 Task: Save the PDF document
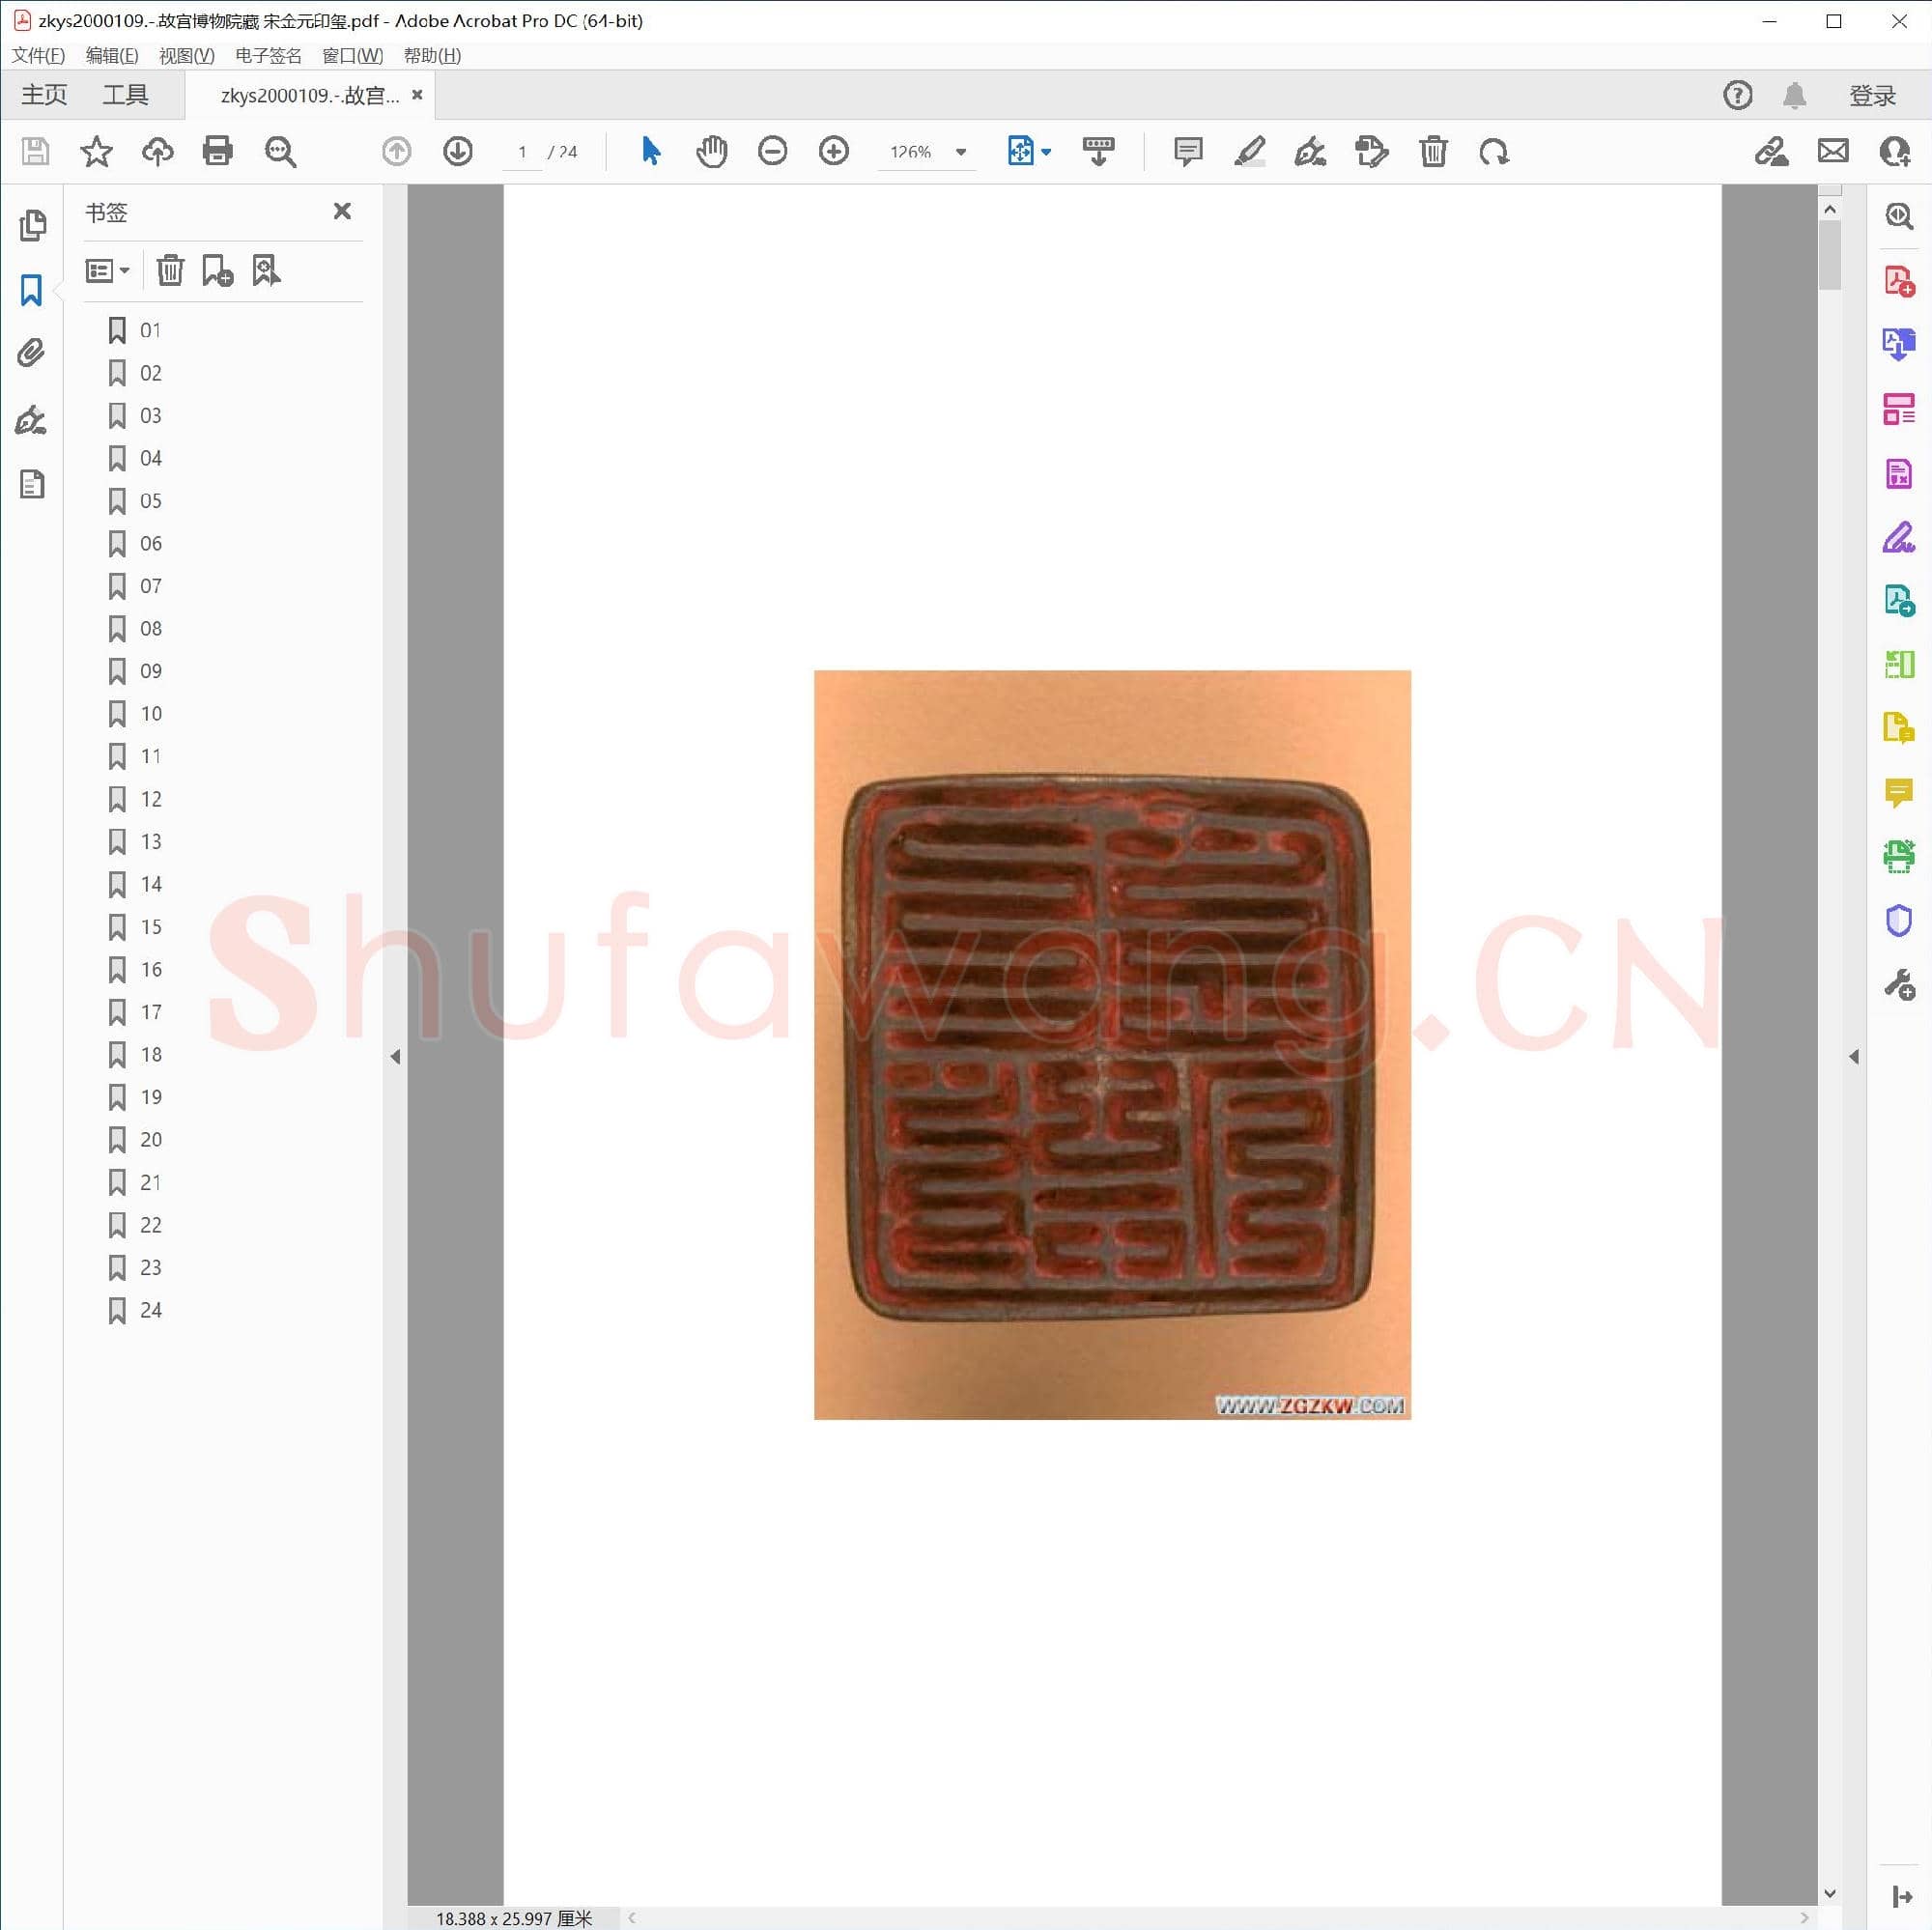tap(35, 152)
